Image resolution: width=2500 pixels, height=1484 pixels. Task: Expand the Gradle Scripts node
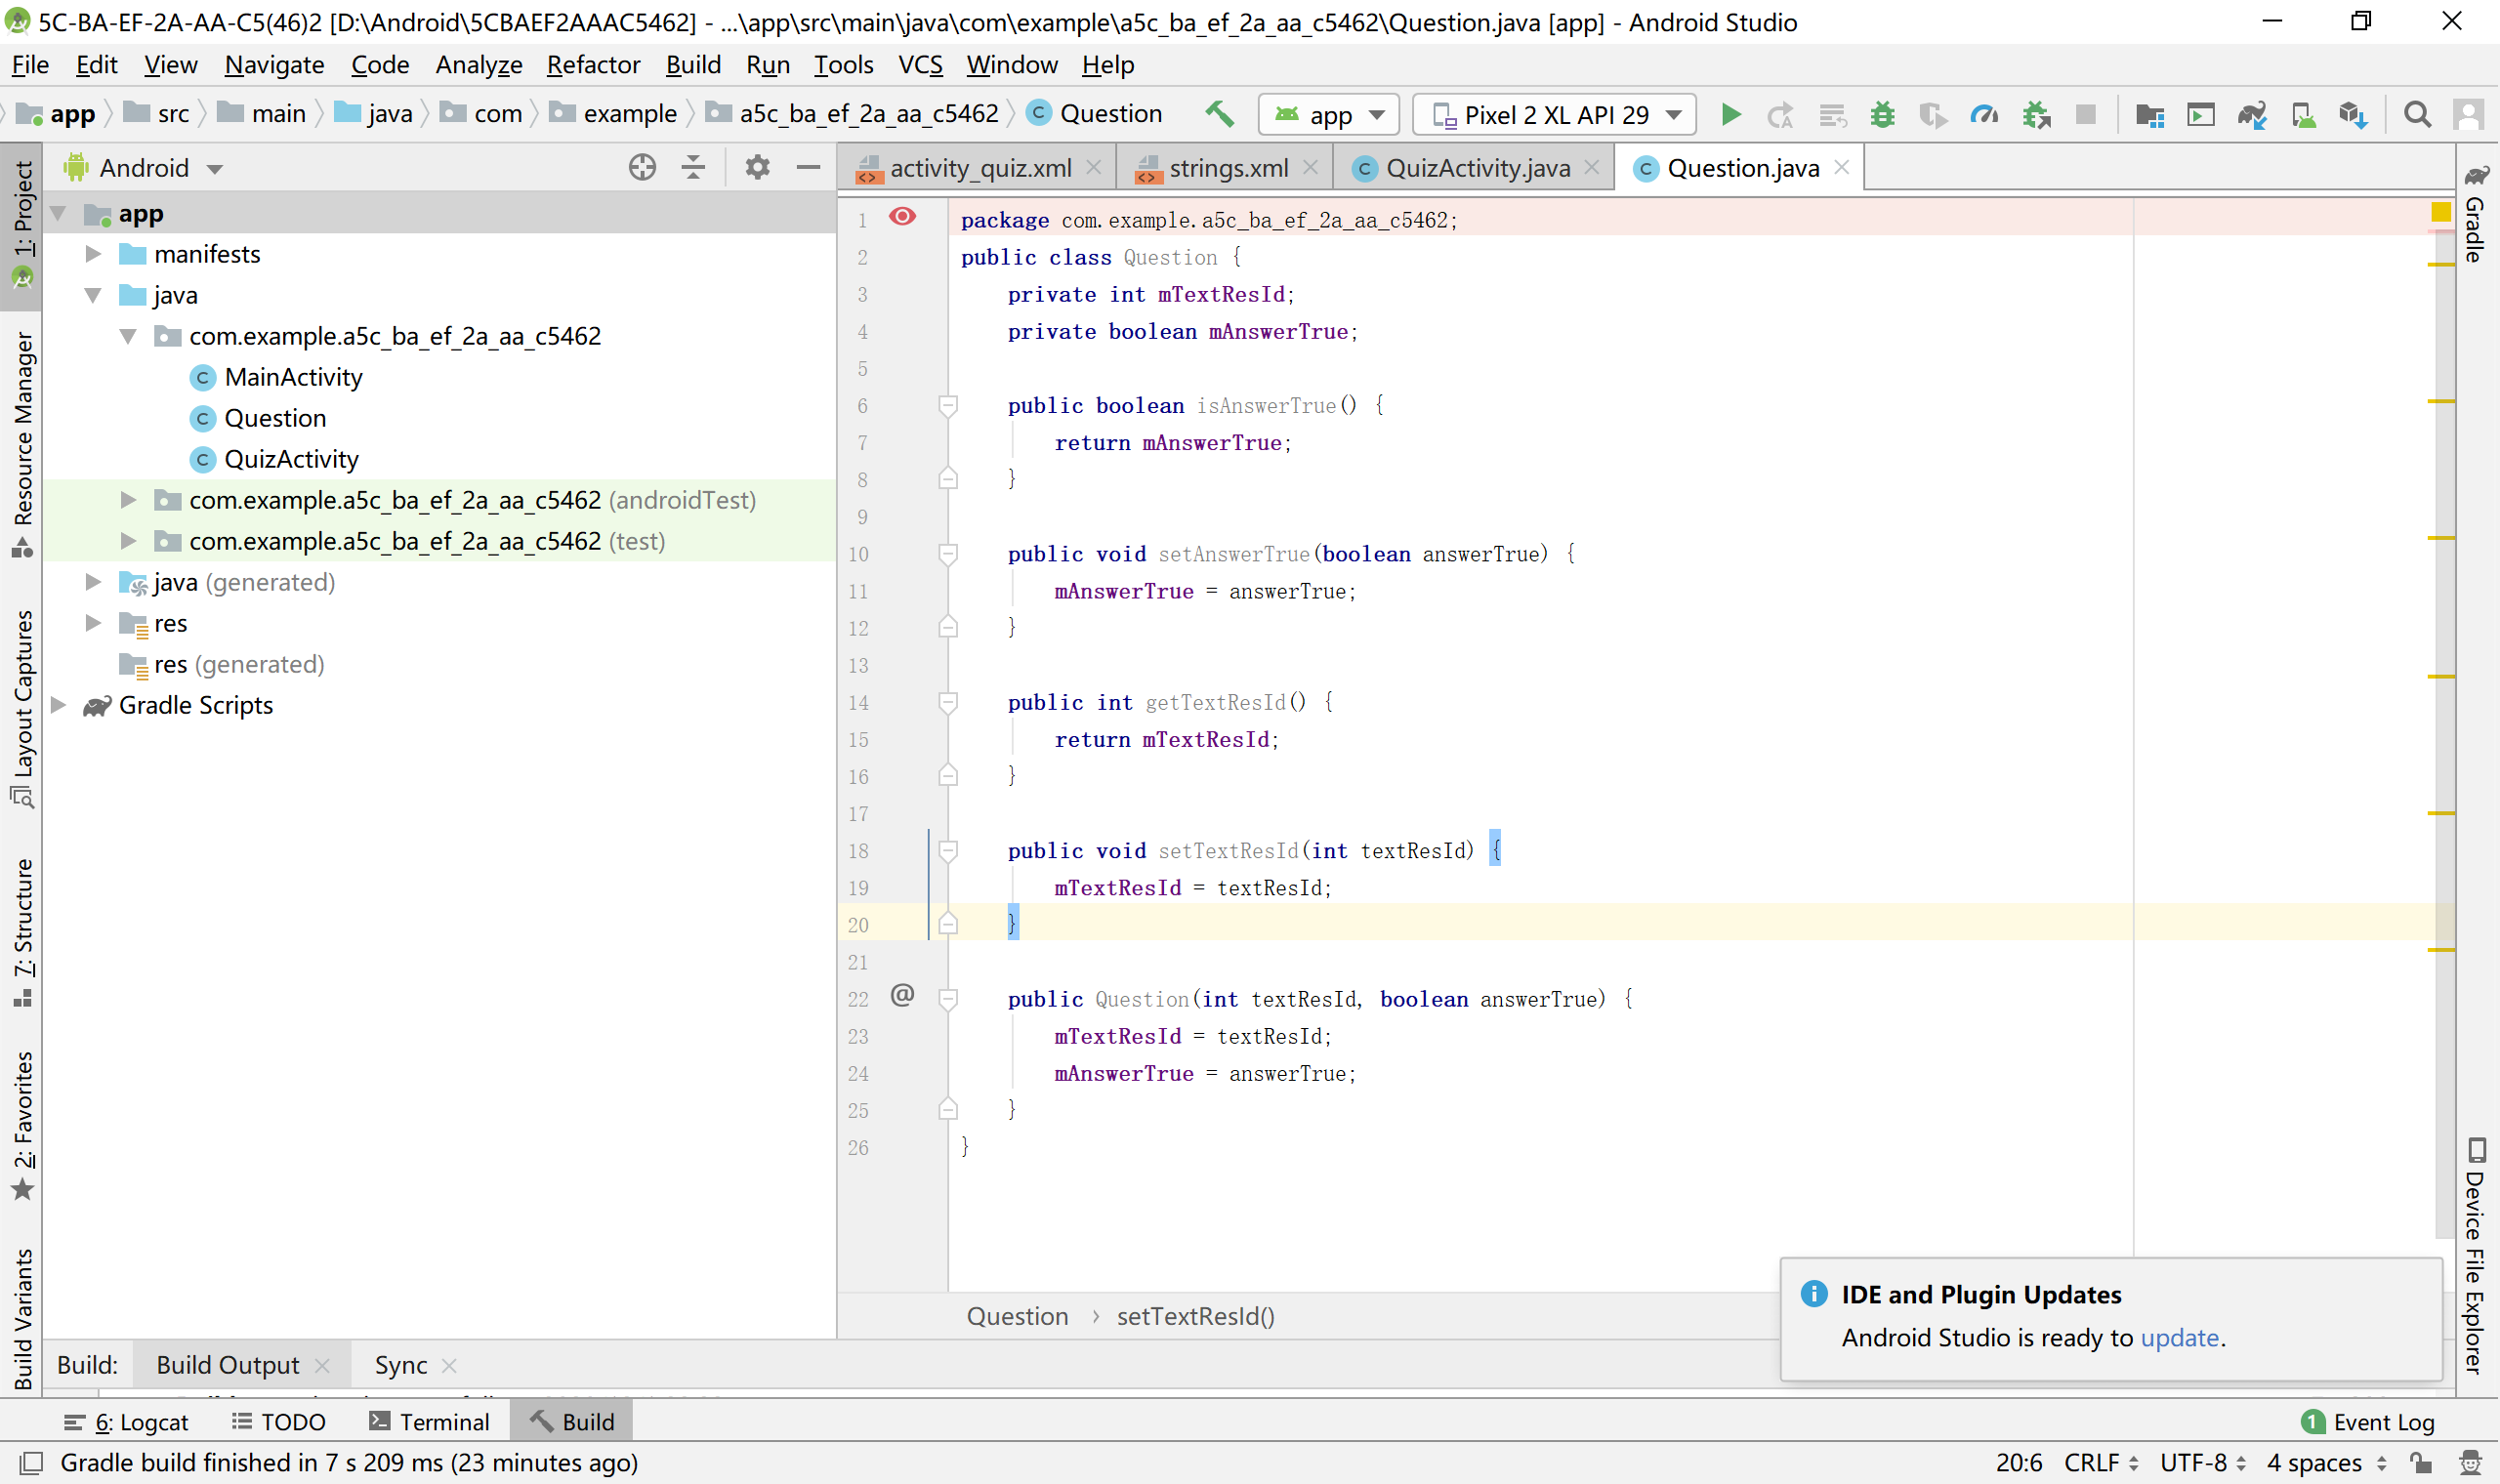(x=59, y=705)
